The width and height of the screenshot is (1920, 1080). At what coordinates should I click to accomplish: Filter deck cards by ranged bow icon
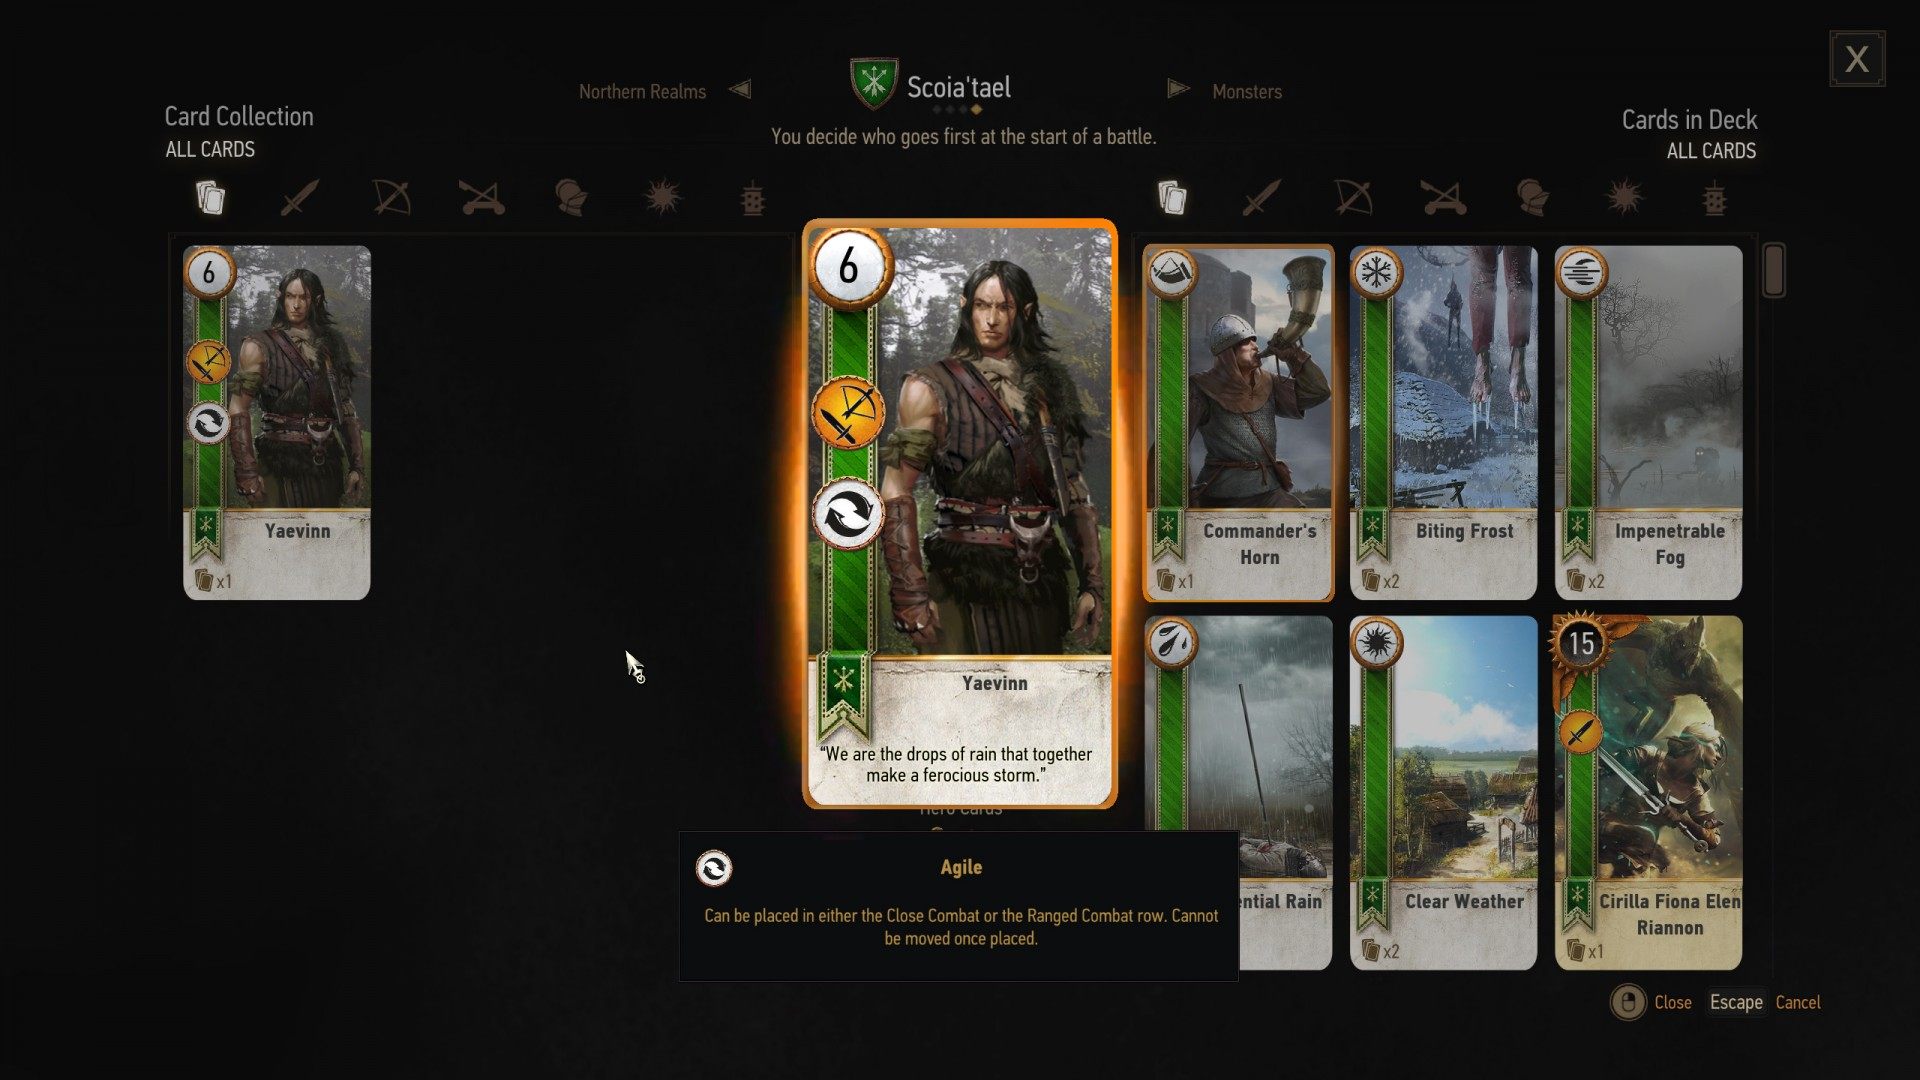click(x=1353, y=198)
